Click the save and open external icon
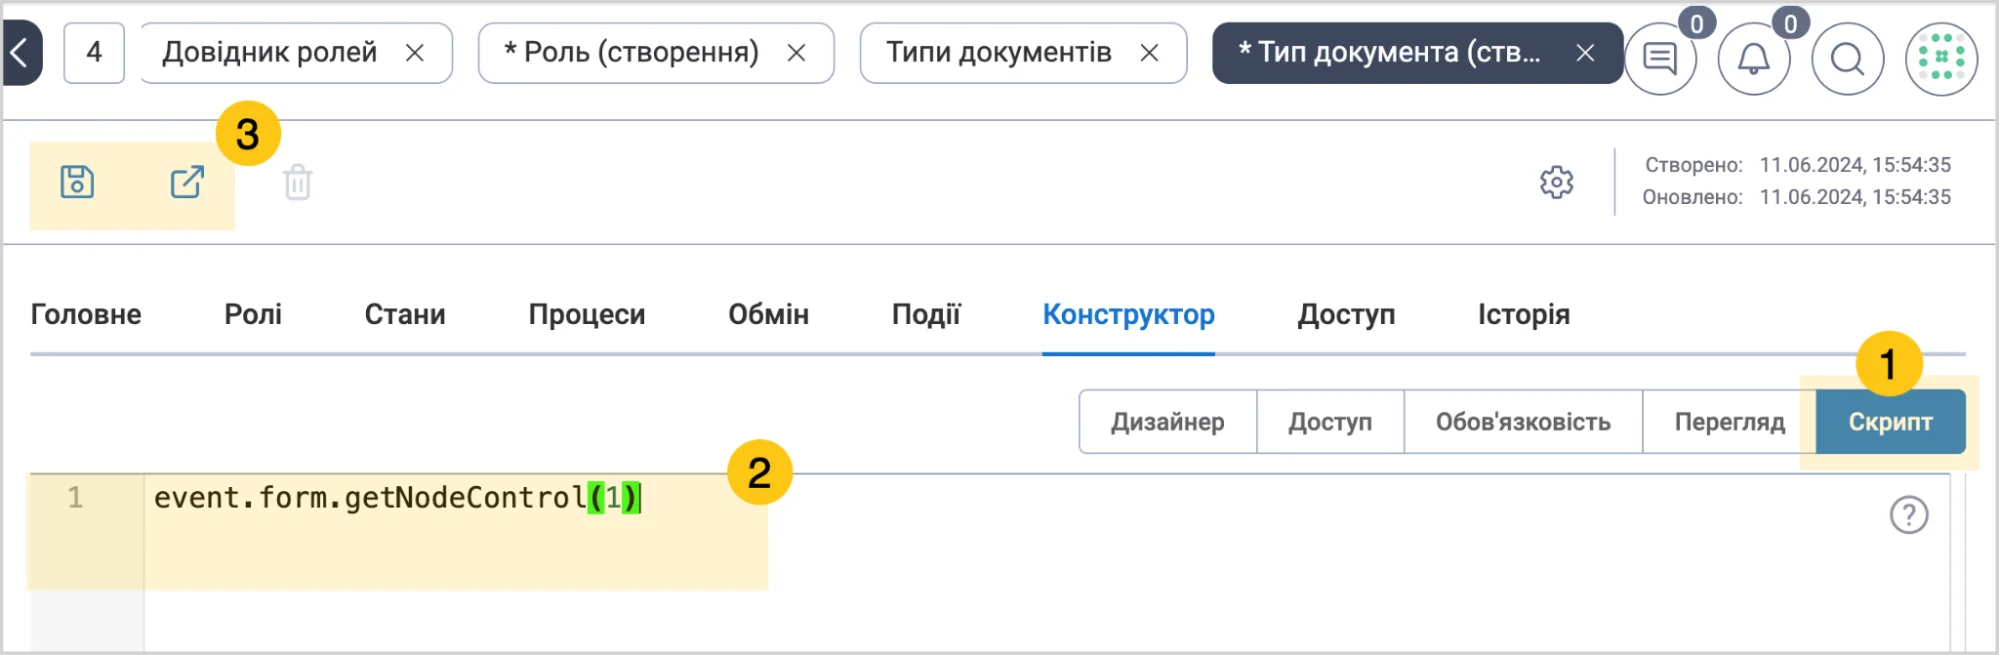Screen dimensions: 1999x655 click(x=187, y=182)
